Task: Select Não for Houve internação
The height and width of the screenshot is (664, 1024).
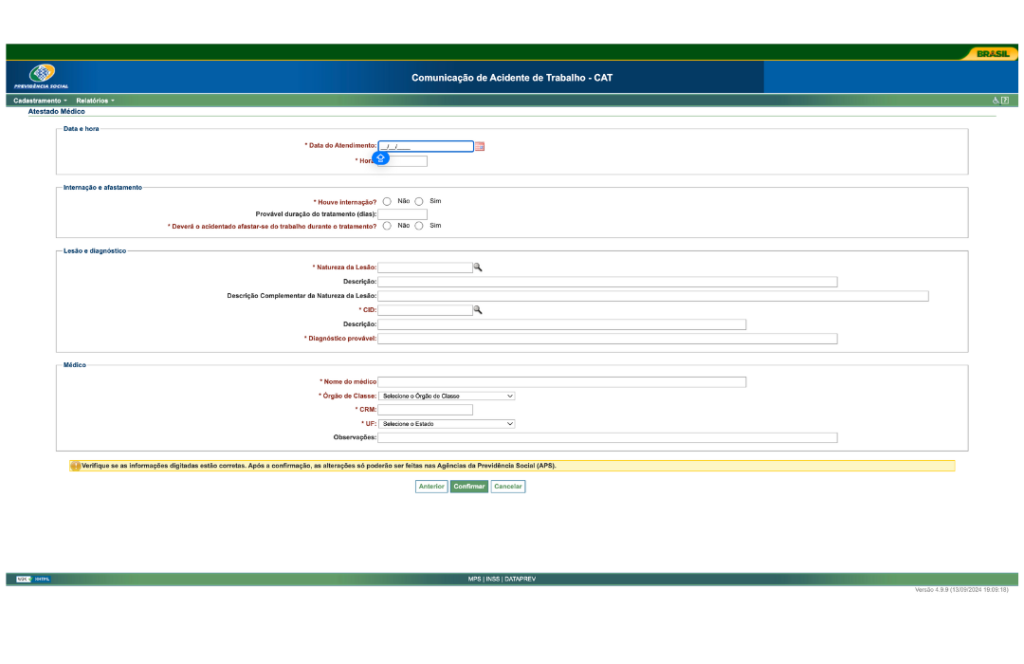Action: click(x=387, y=201)
